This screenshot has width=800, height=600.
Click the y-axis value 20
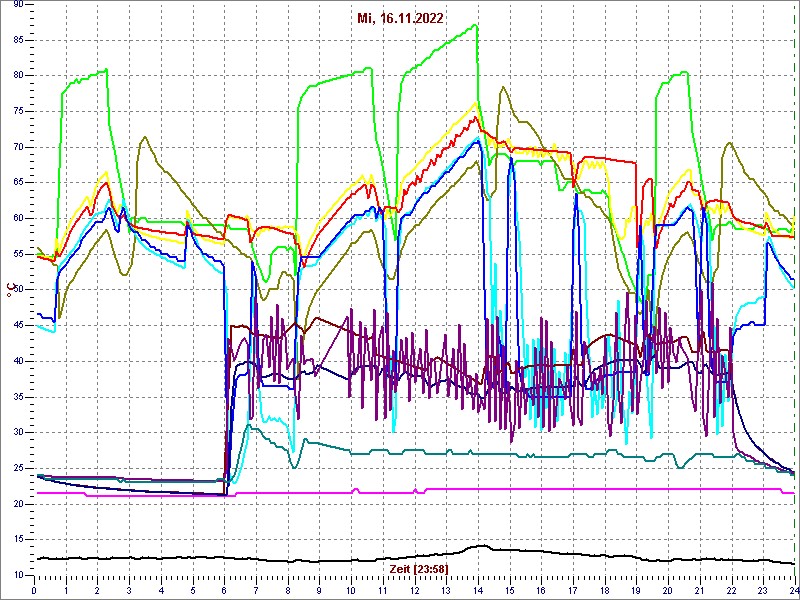[x=17, y=504]
